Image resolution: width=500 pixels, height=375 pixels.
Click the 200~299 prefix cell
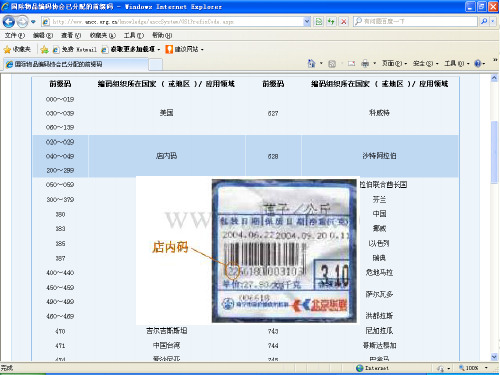60,170
